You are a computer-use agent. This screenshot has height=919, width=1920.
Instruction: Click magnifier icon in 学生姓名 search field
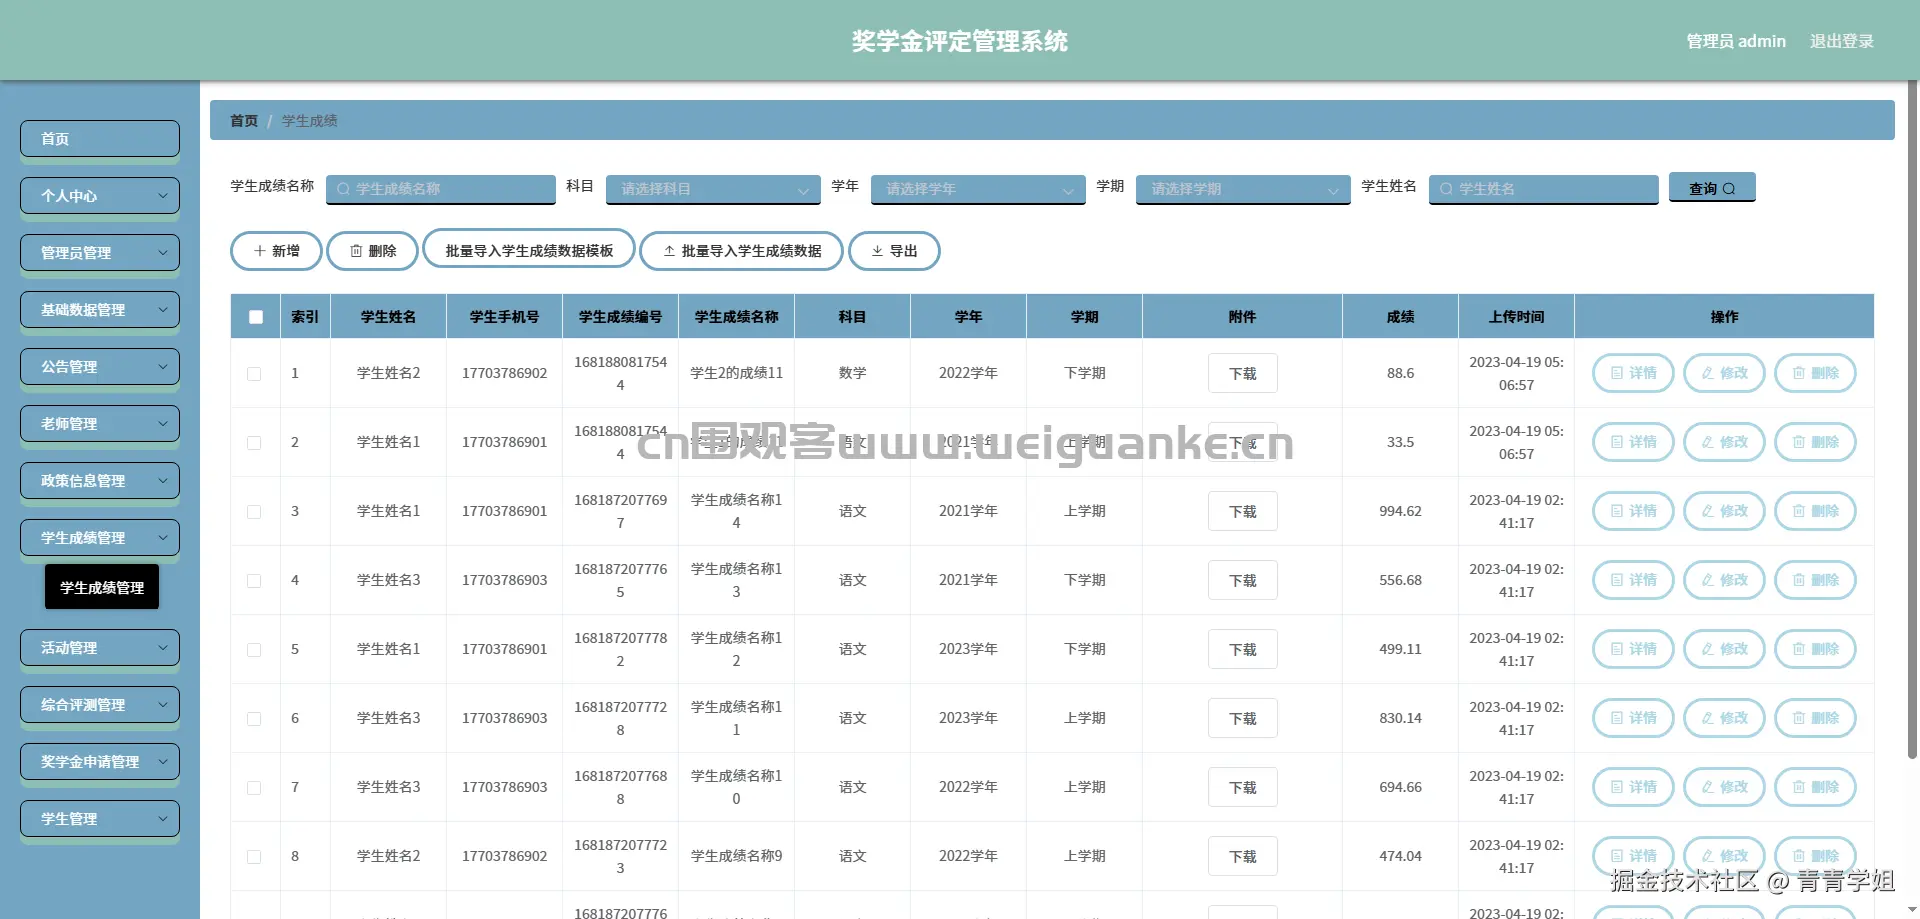(1446, 189)
